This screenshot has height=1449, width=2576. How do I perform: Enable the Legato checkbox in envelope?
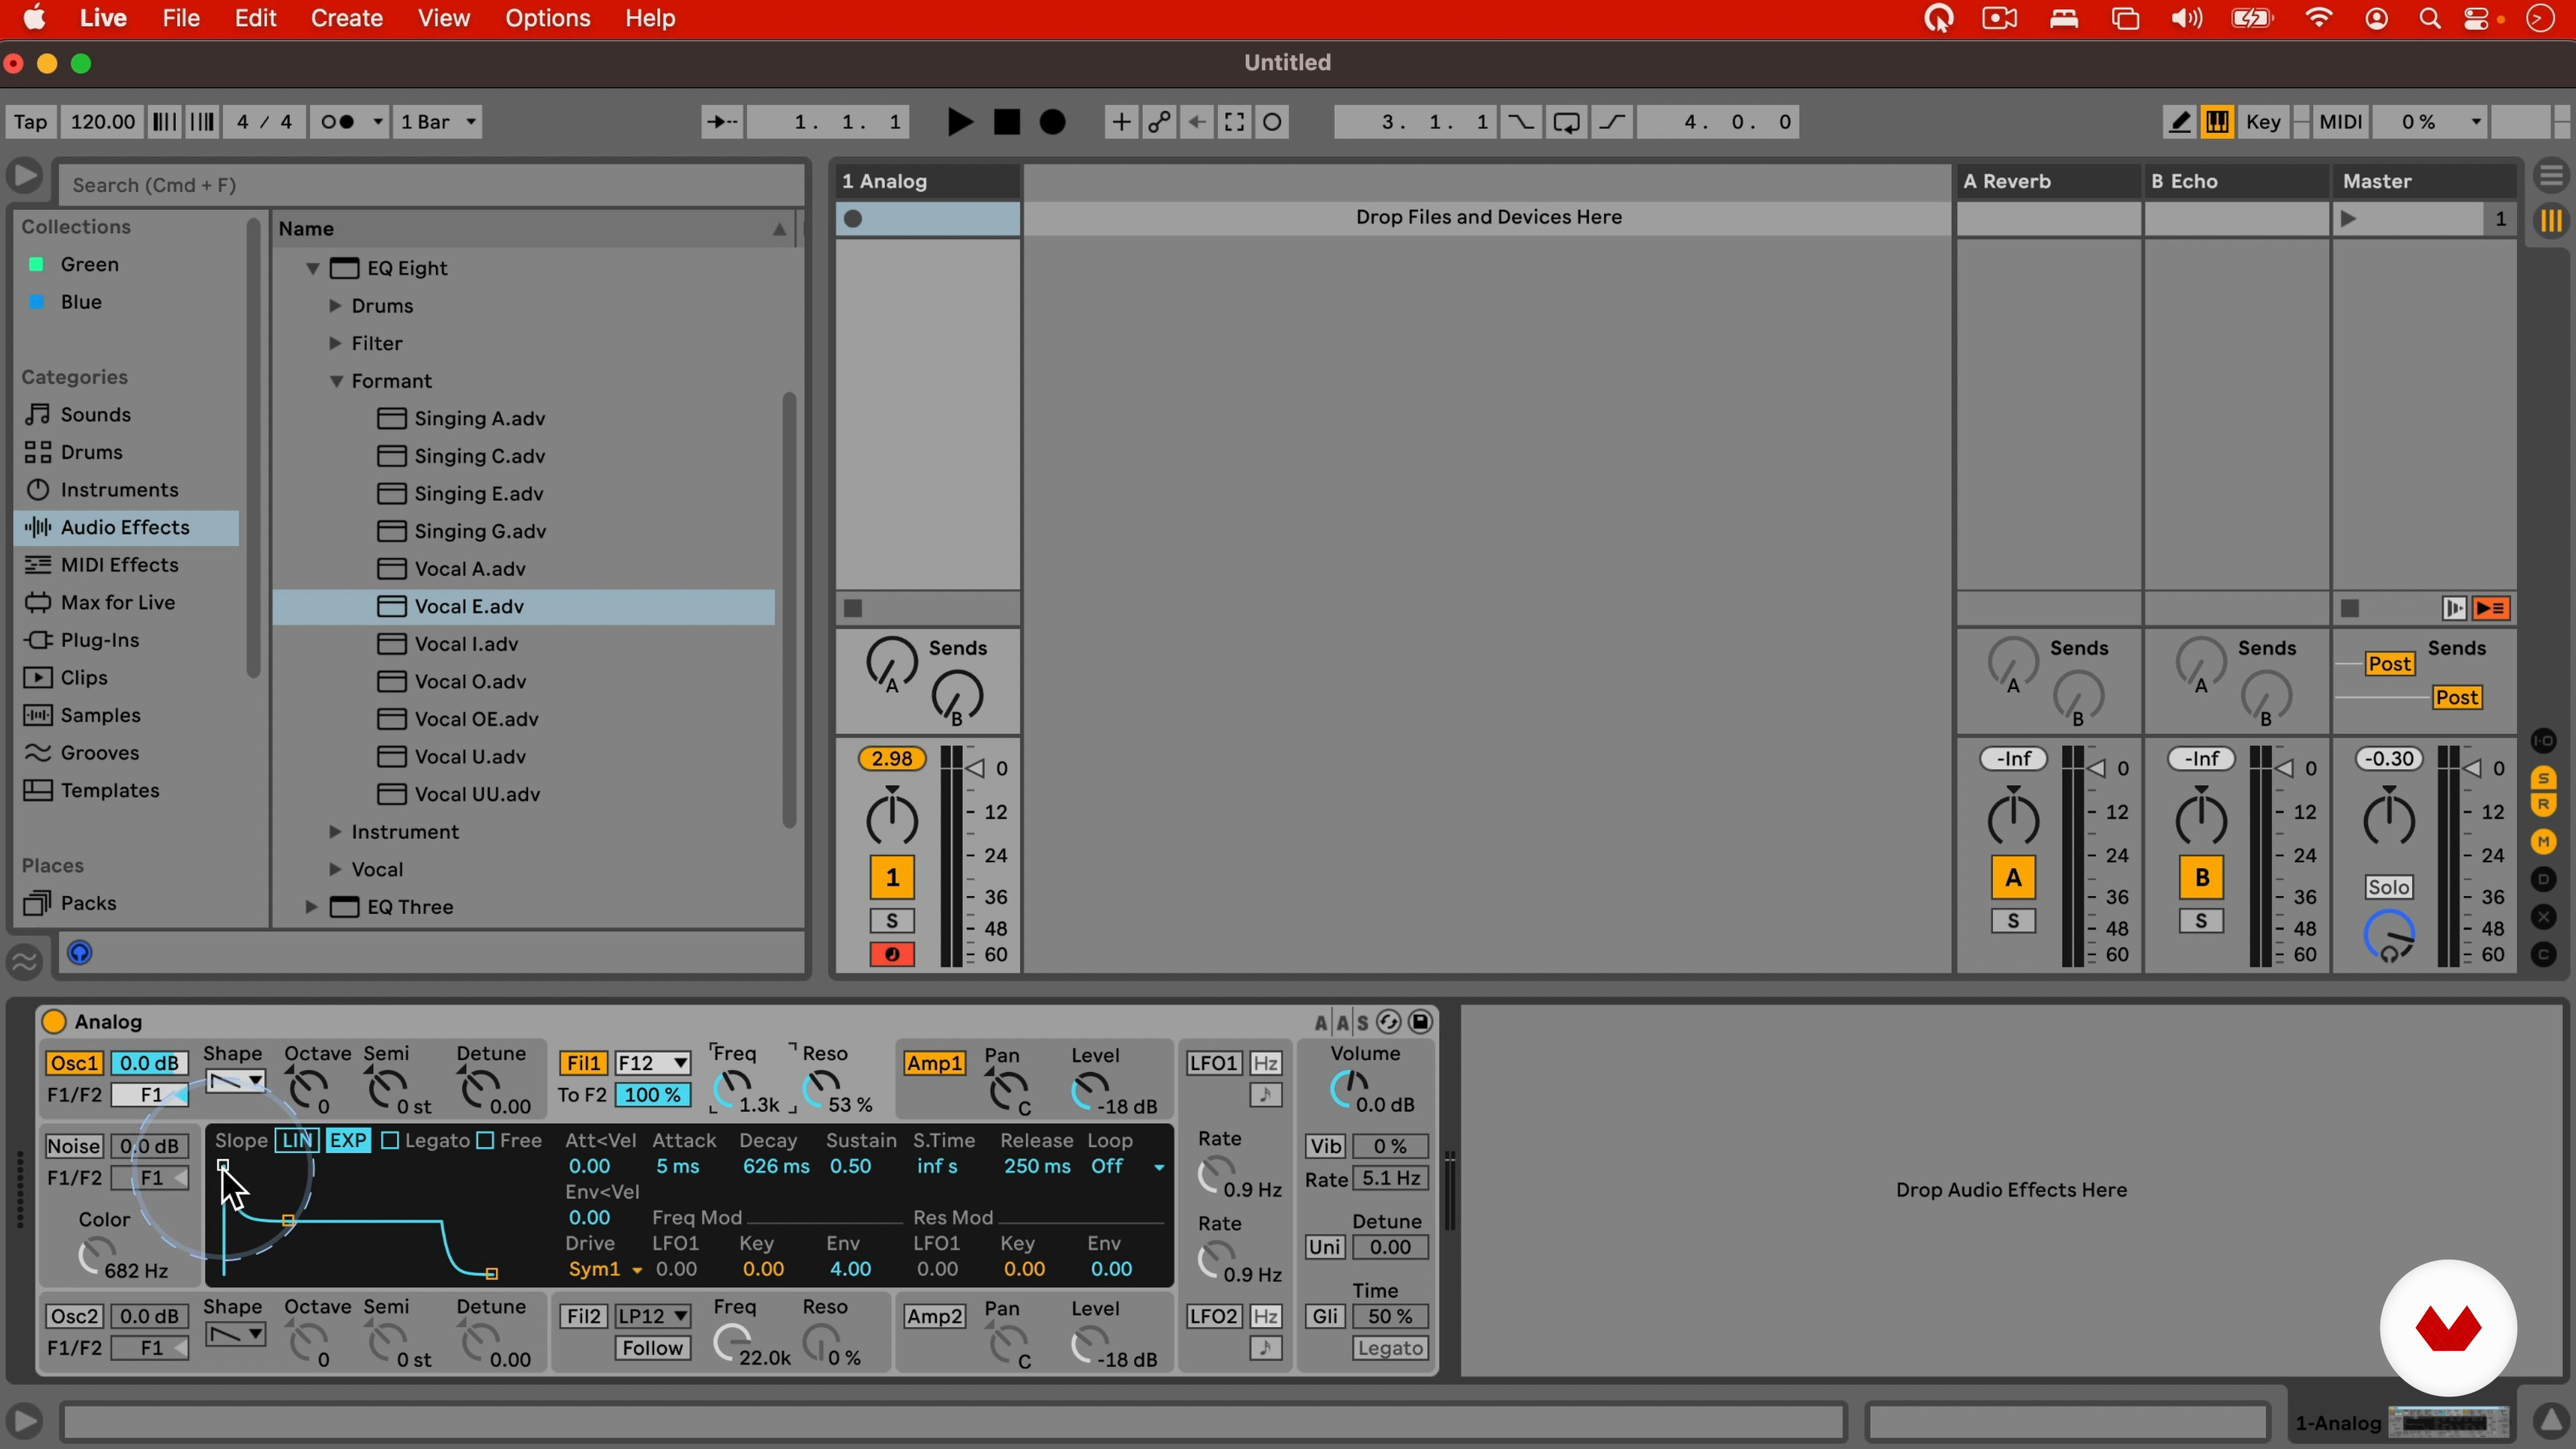pyautogui.click(x=391, y=1141)
